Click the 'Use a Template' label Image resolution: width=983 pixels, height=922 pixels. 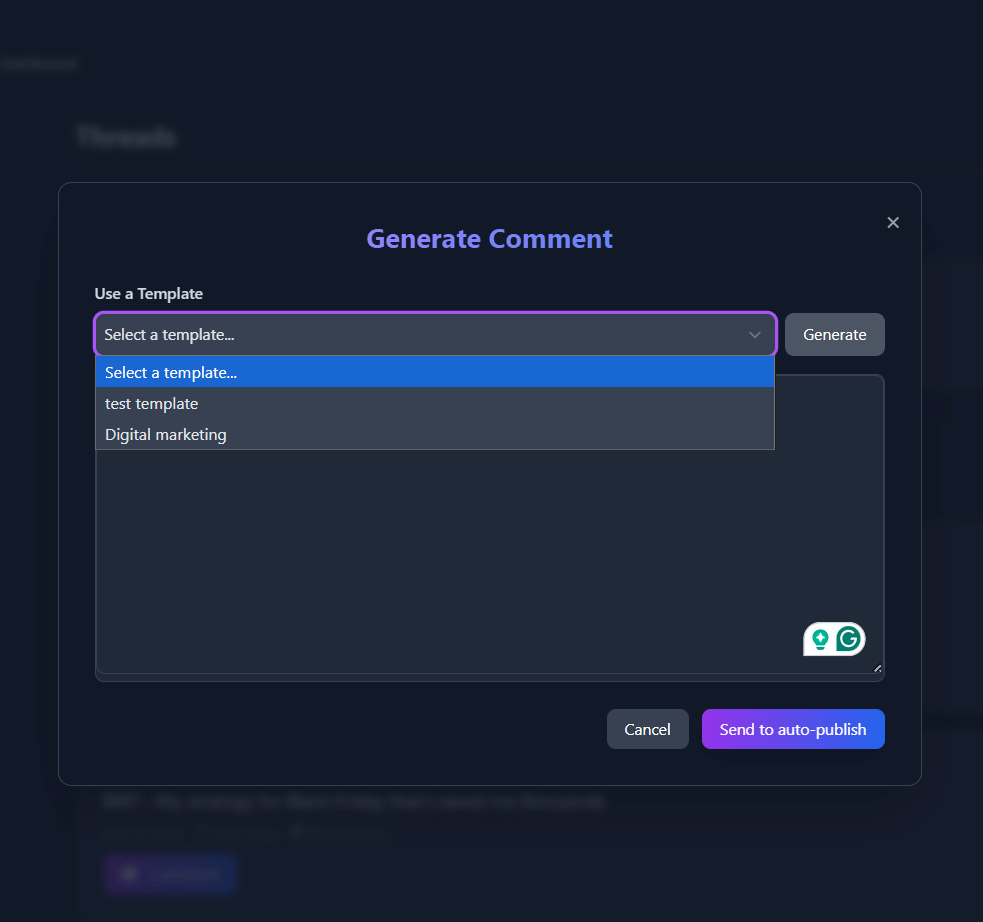pos(149,294)
